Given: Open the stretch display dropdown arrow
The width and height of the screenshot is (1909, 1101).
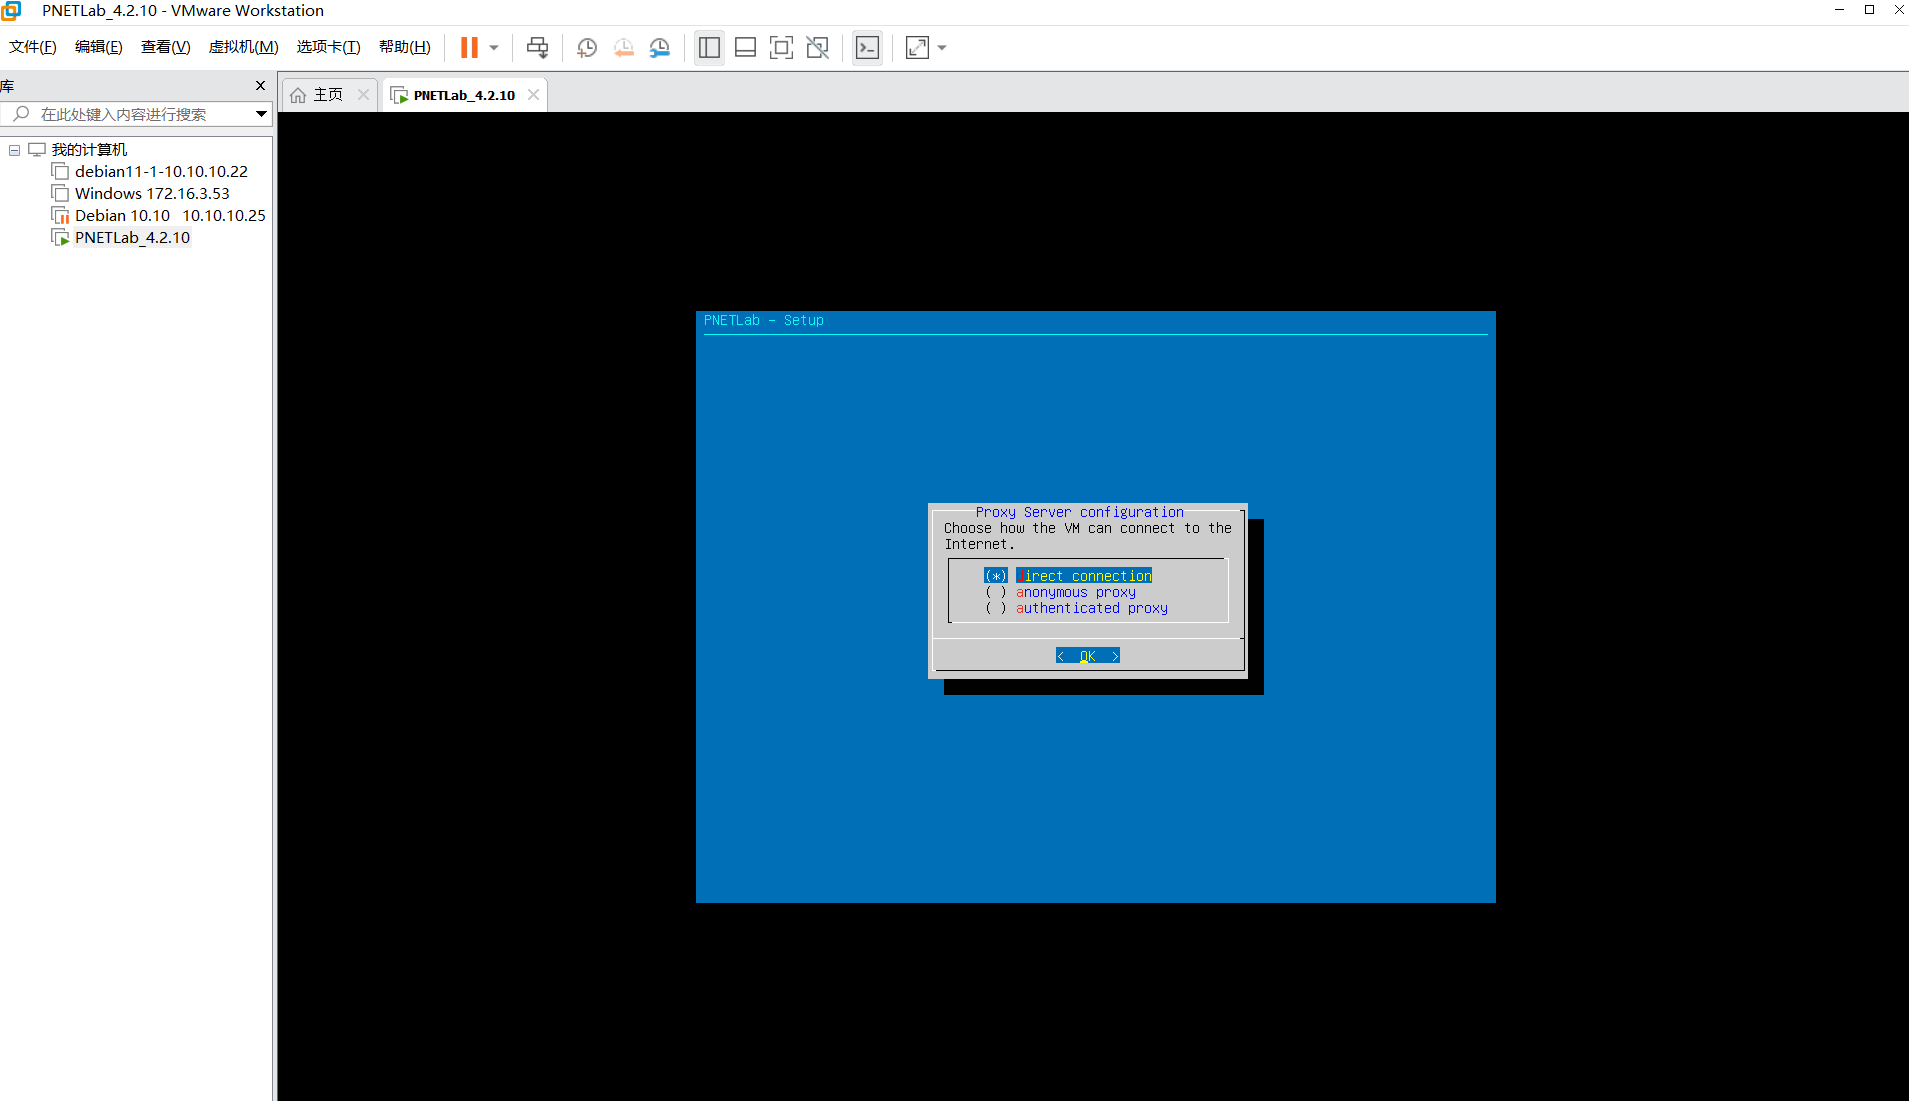Looking at the screenshot, I should [x=942, y=47].
